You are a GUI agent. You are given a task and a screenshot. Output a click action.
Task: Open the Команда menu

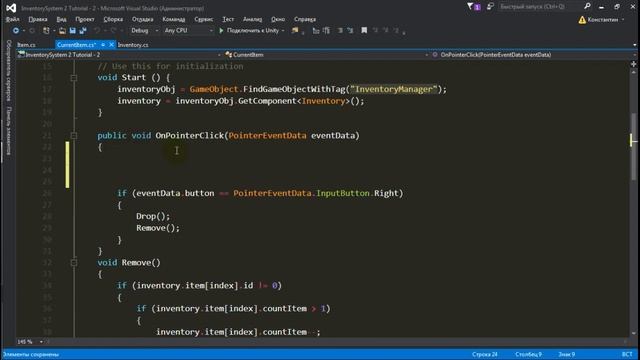click(173, 19)
